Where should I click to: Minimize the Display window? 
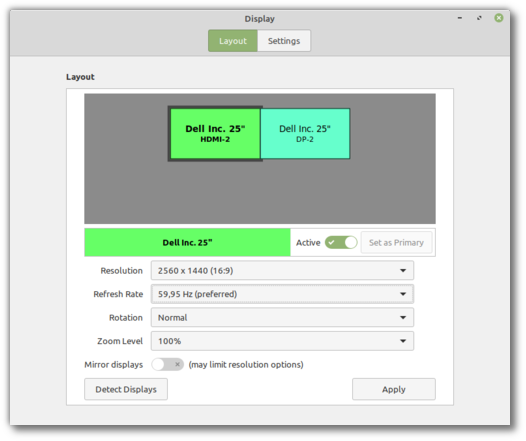[460, 18]
